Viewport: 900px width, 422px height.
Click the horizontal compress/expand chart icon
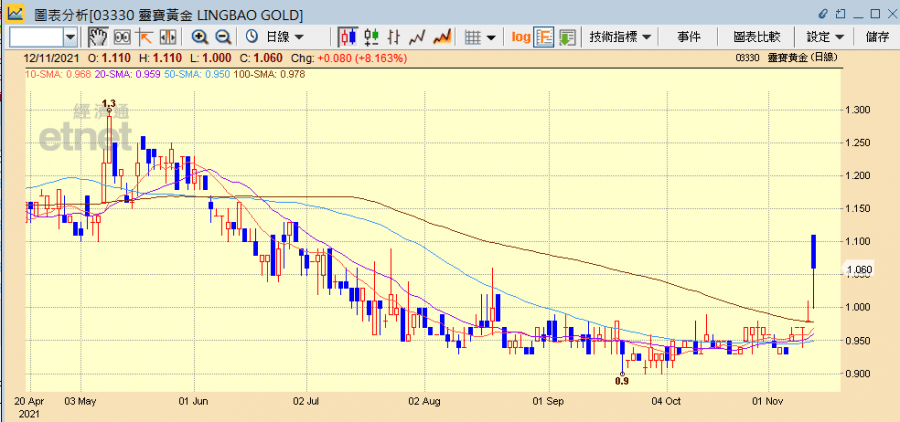pyautogui.click(x=168, y=37)
